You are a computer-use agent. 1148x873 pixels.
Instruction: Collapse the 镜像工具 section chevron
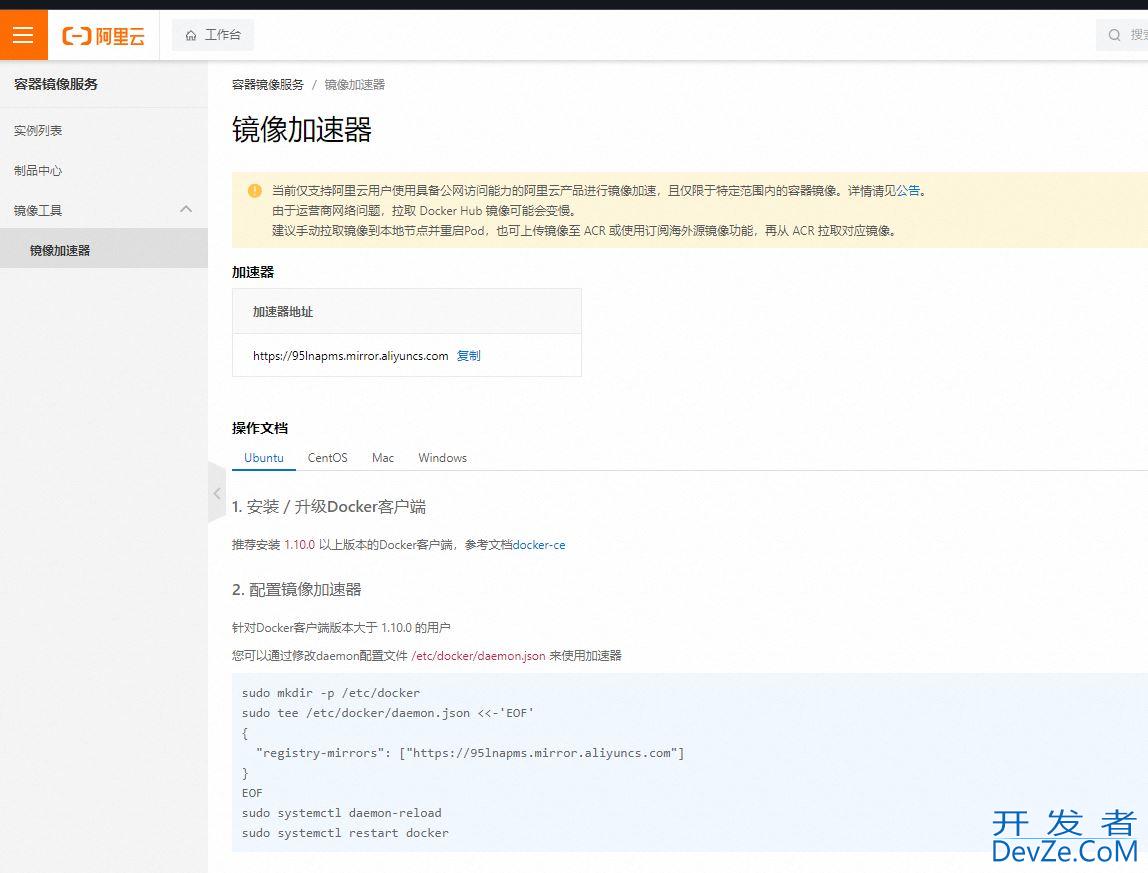tap(186, 209)
